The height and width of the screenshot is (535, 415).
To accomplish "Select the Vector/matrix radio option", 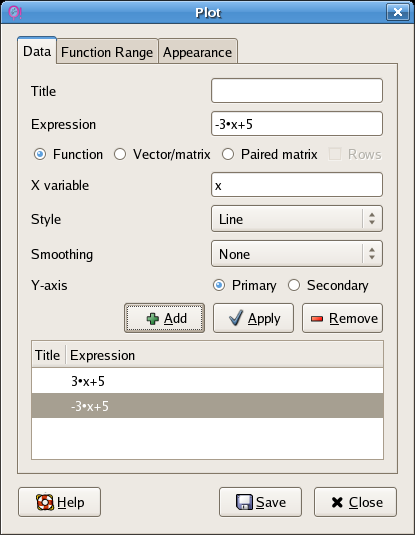I will (120, 154).
